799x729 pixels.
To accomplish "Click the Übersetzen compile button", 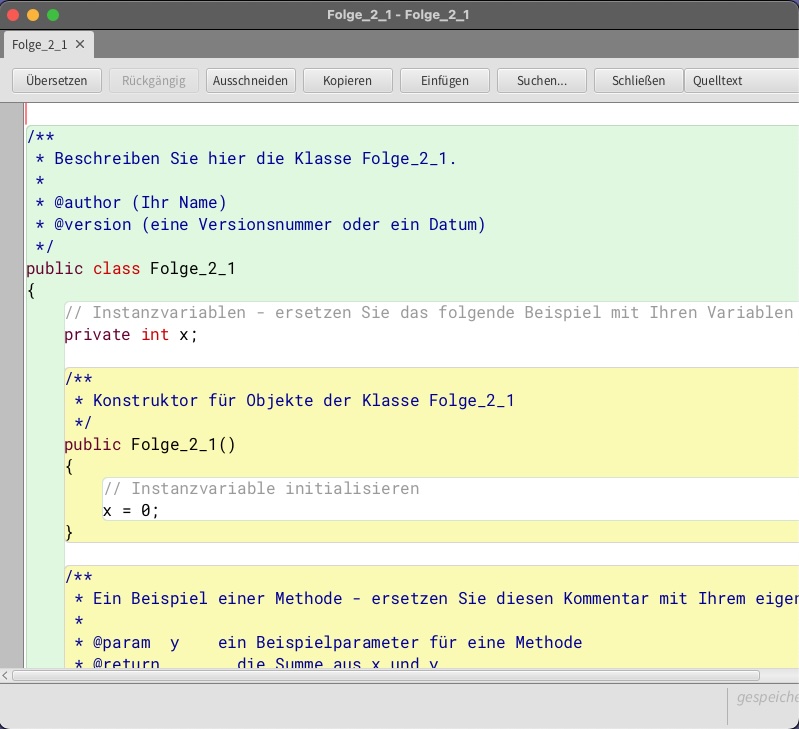I will click(x=56, y=81).
